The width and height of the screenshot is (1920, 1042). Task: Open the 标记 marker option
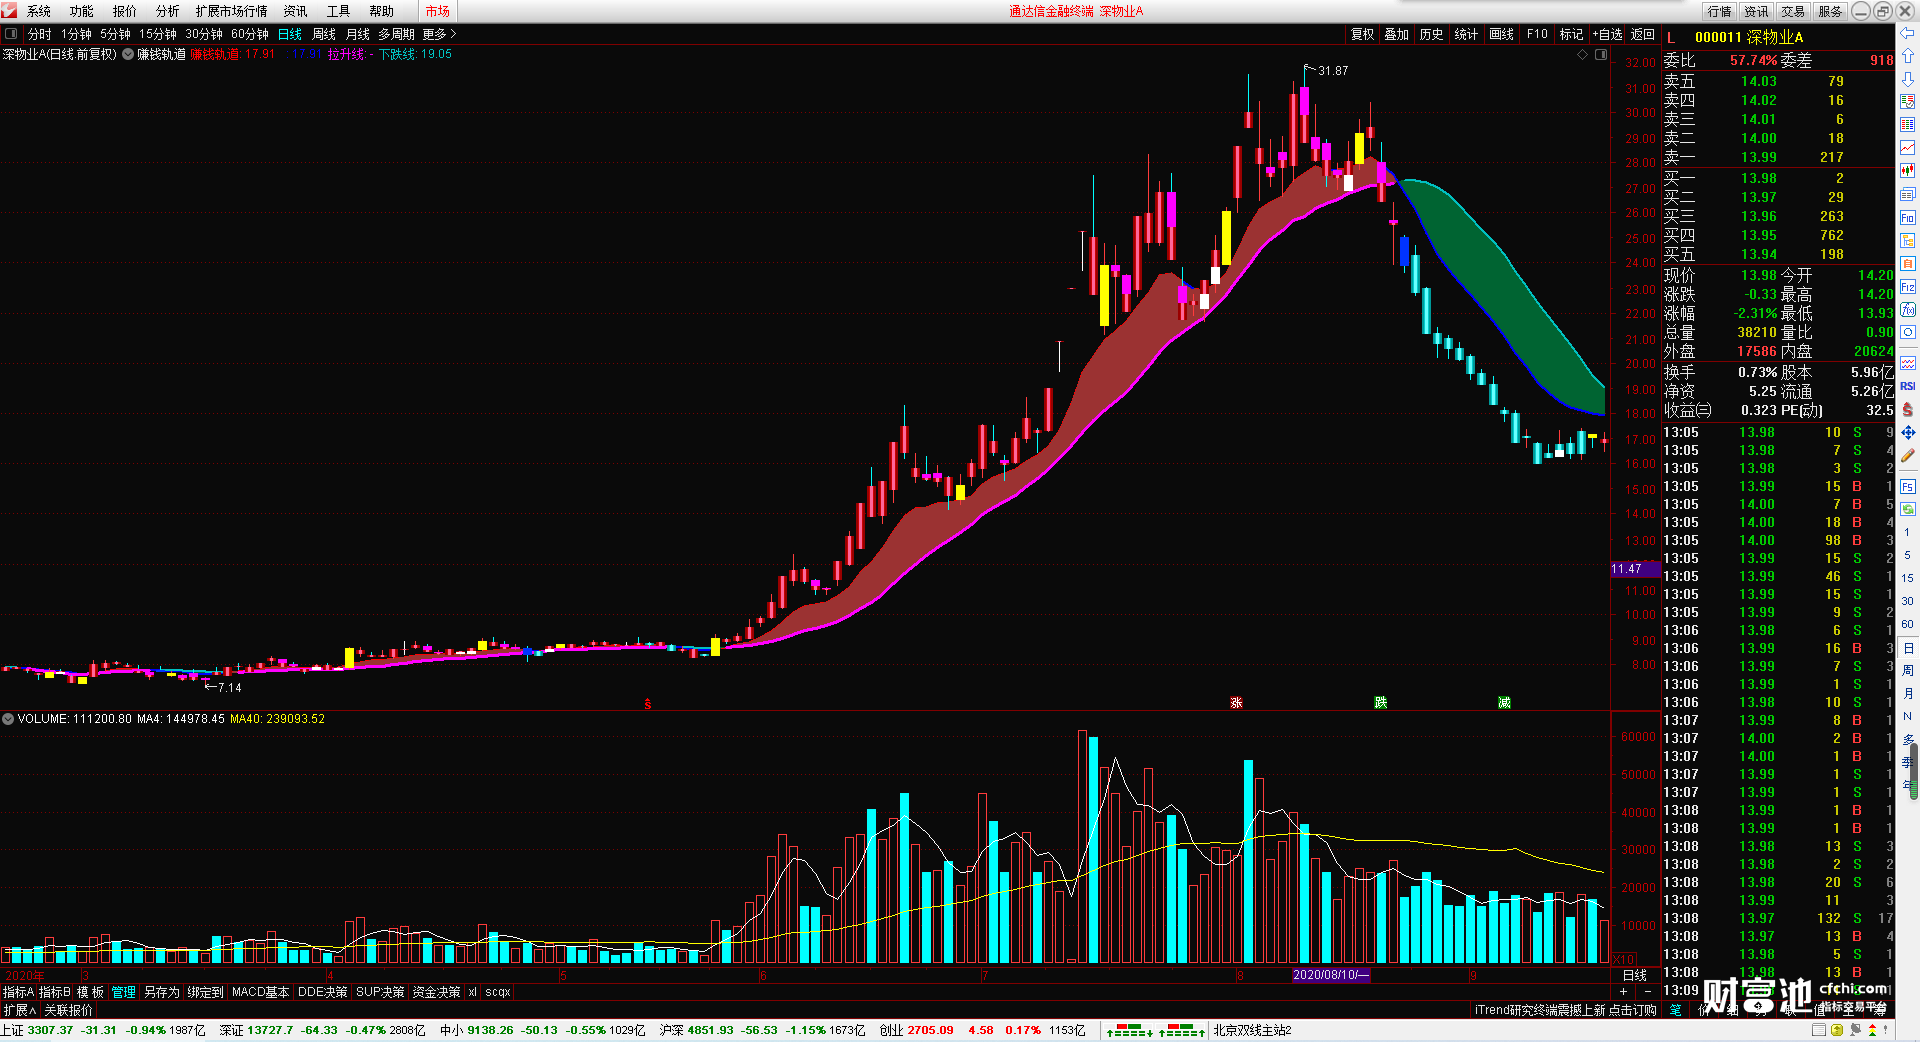(x=1571, y=34)
